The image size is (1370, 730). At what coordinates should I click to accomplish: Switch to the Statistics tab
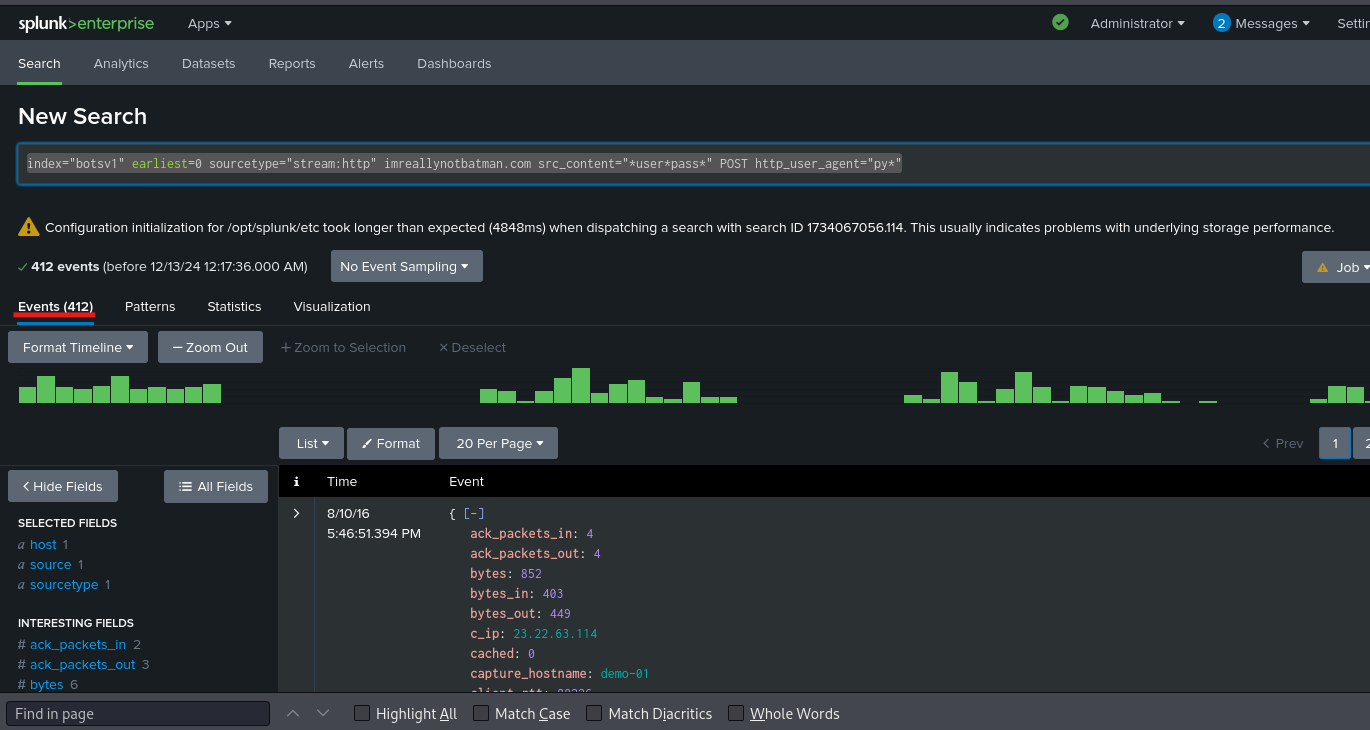(234, 306)
